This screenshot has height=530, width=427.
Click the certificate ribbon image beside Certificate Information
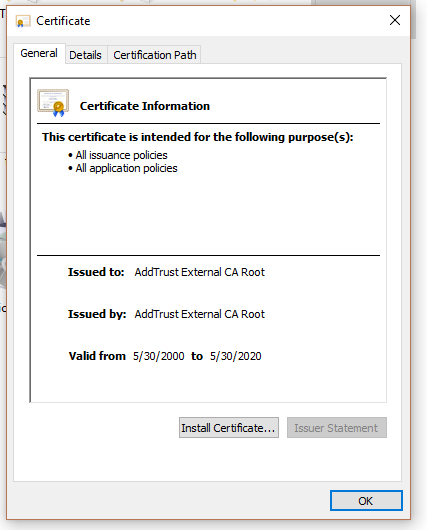[53, 103]
